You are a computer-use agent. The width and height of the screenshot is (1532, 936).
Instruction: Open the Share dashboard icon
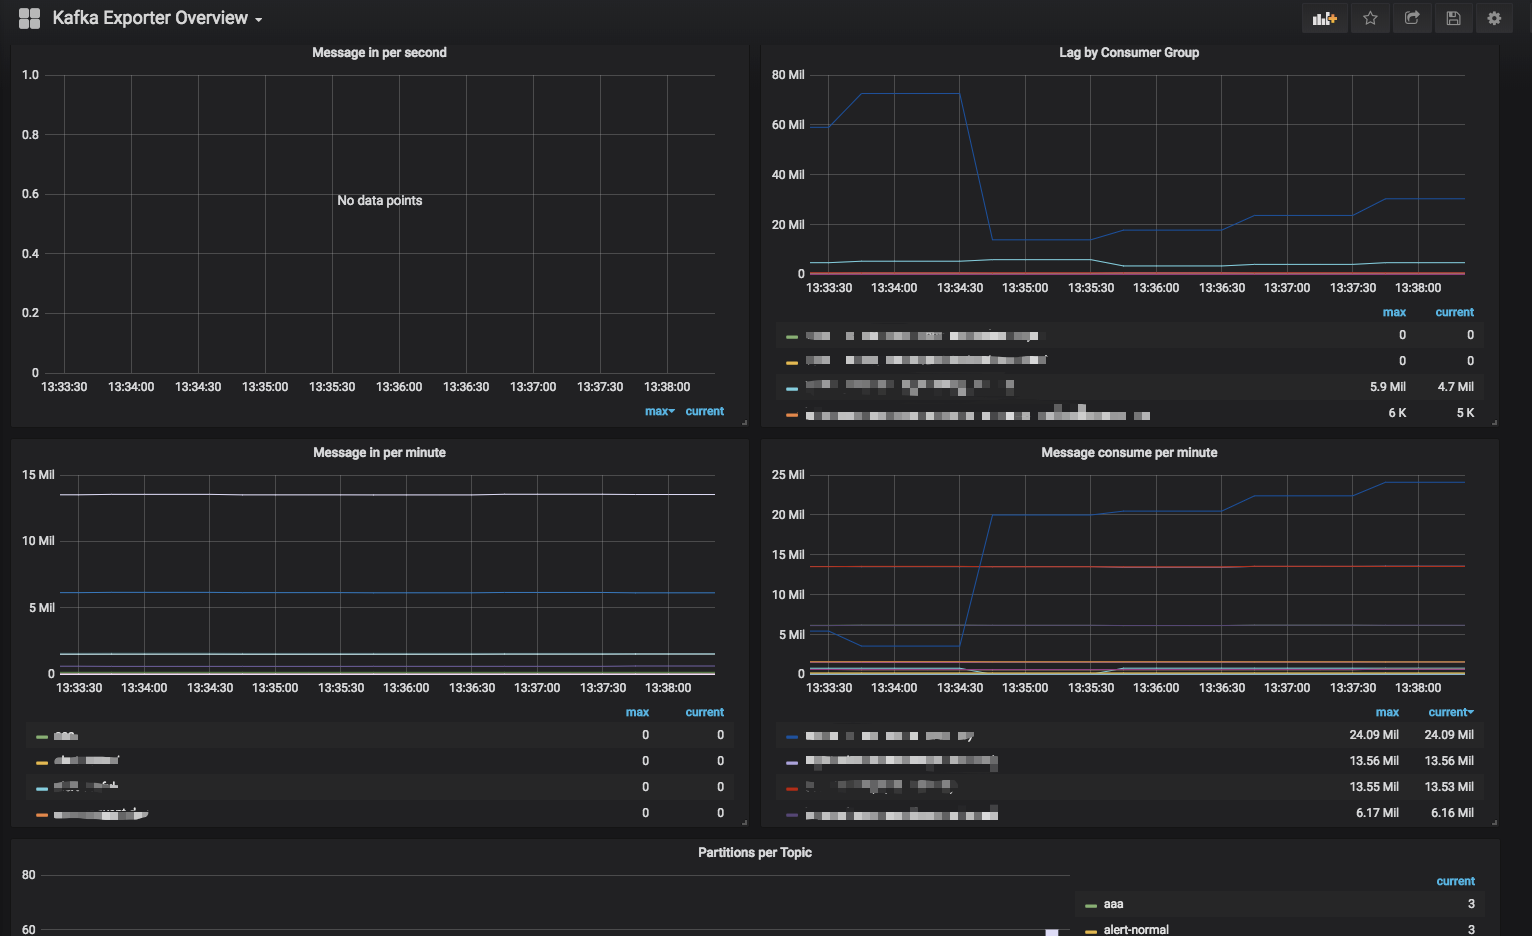tap(1412, 18)
